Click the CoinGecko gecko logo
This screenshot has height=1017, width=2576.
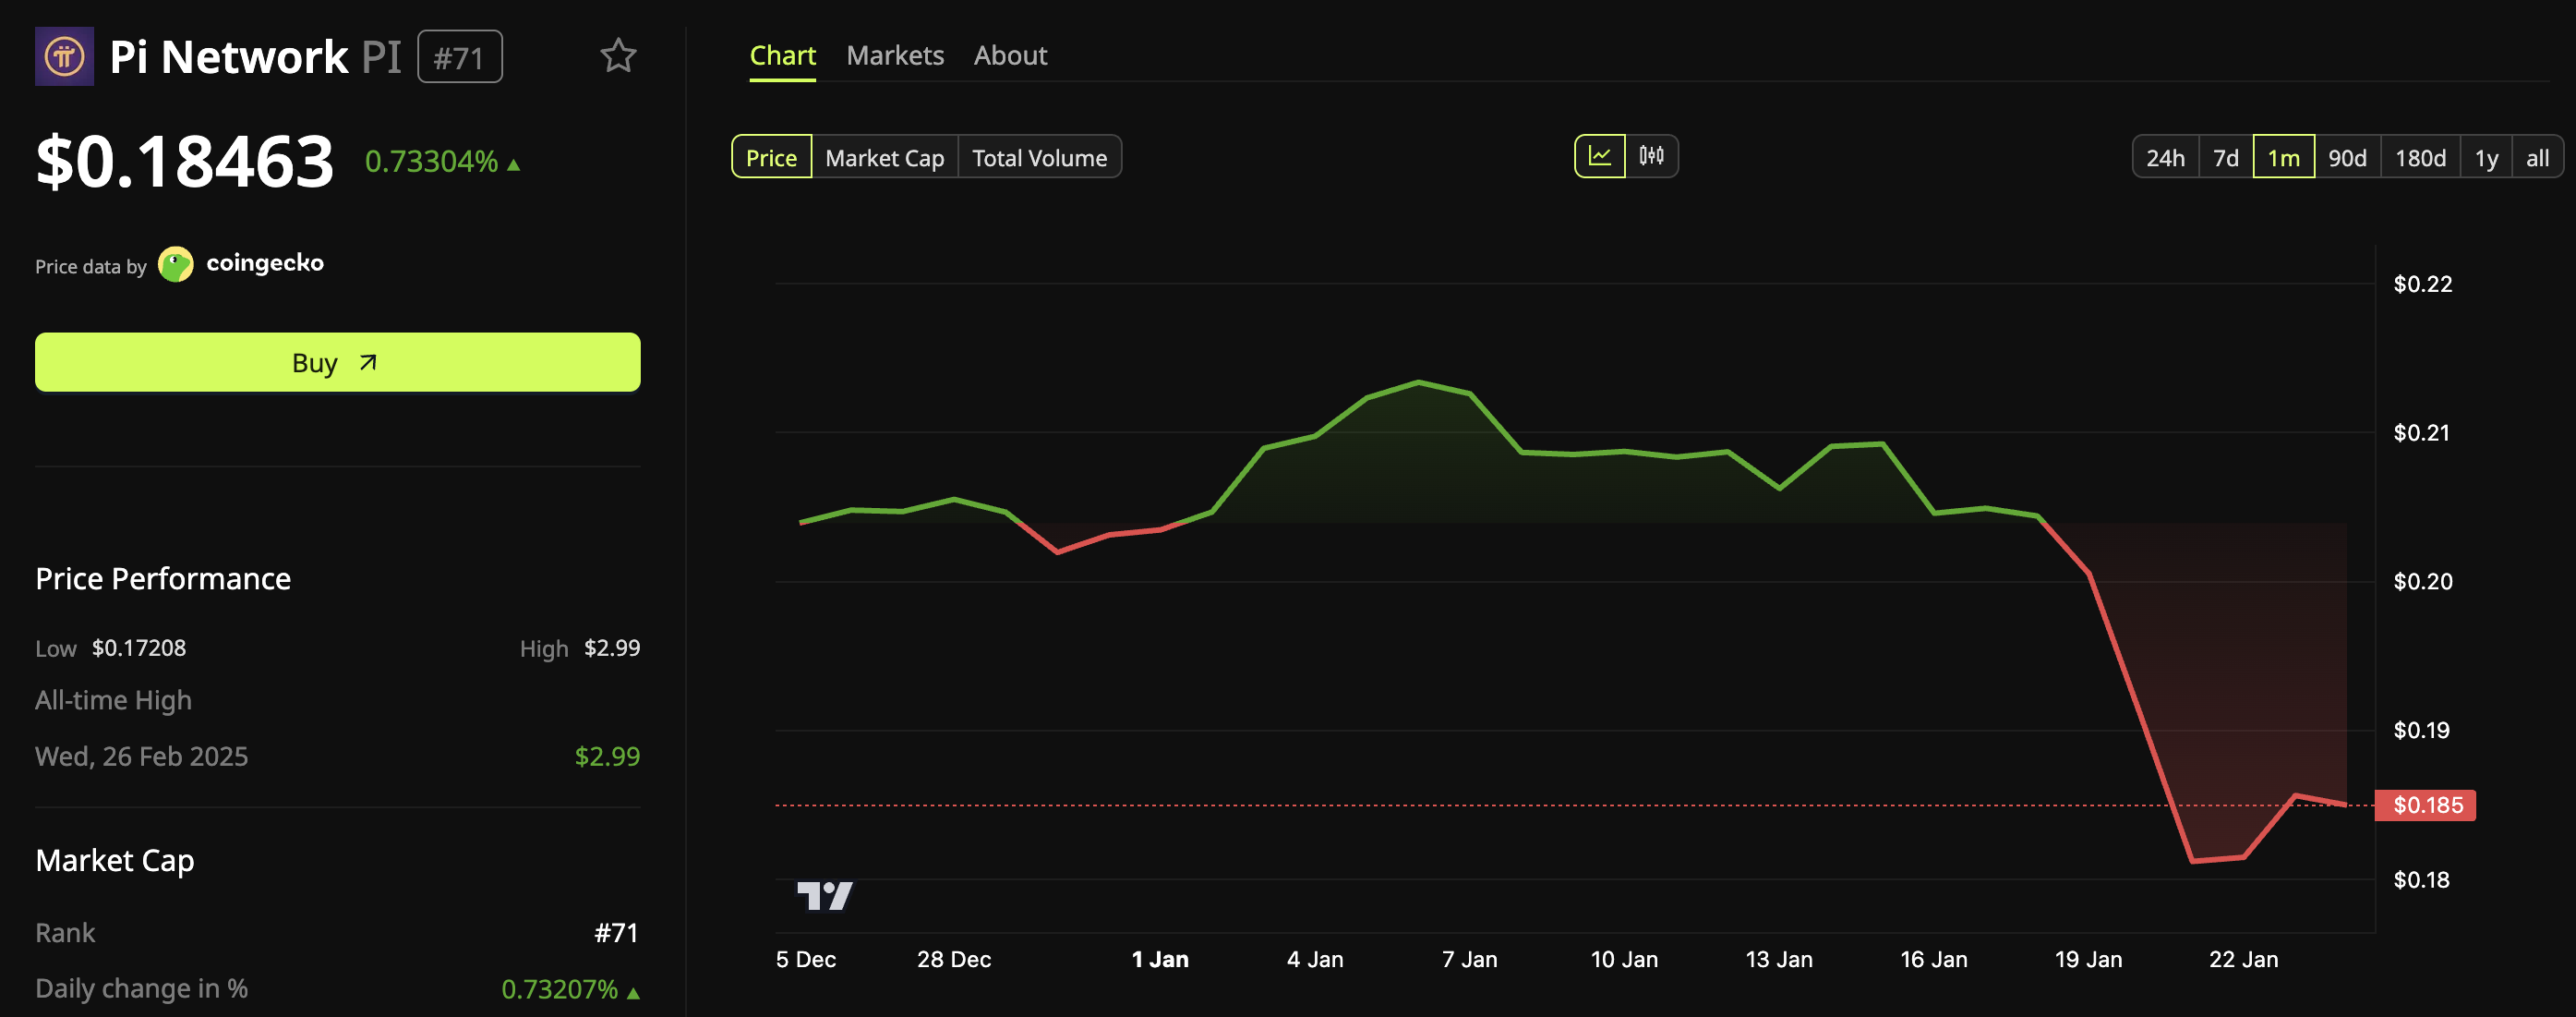pyautogui.click(x=176, y=265)
